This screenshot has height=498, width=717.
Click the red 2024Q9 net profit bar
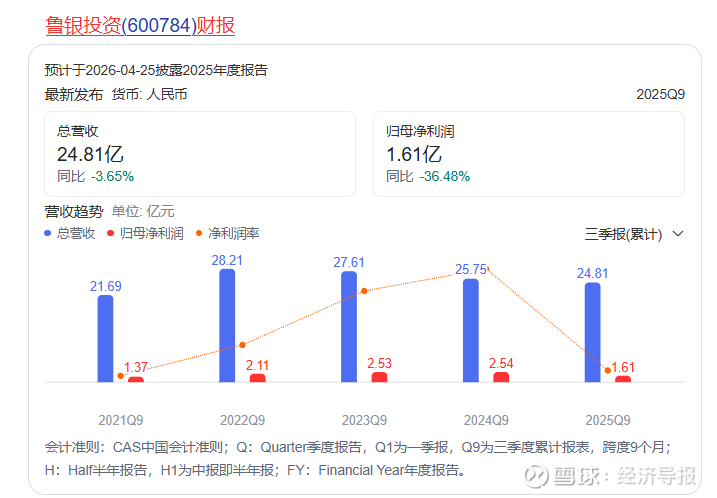pyautogui.click(x=501, y=377)
